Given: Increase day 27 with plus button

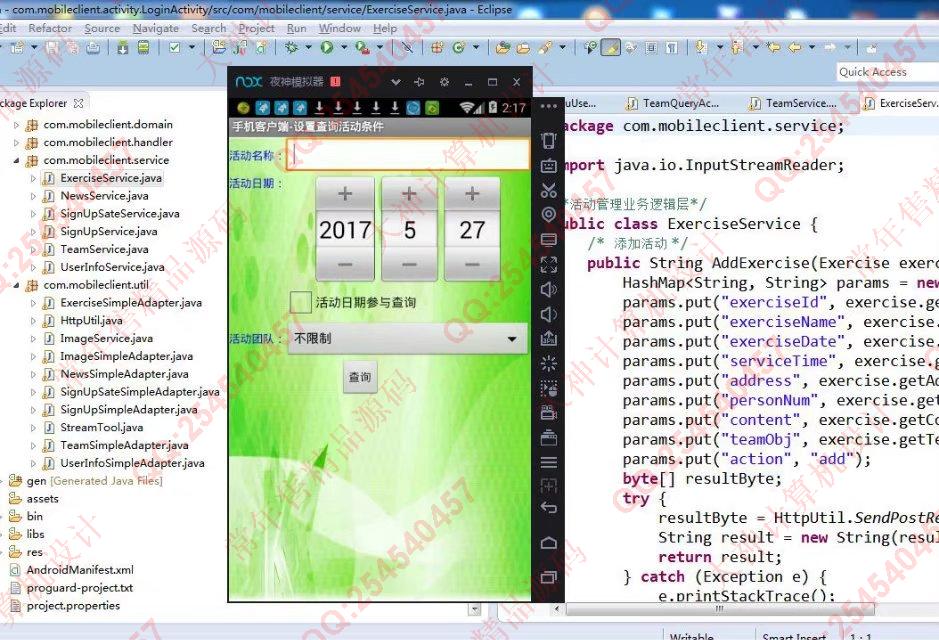Looking at the screenshot, I should point(472,193).
